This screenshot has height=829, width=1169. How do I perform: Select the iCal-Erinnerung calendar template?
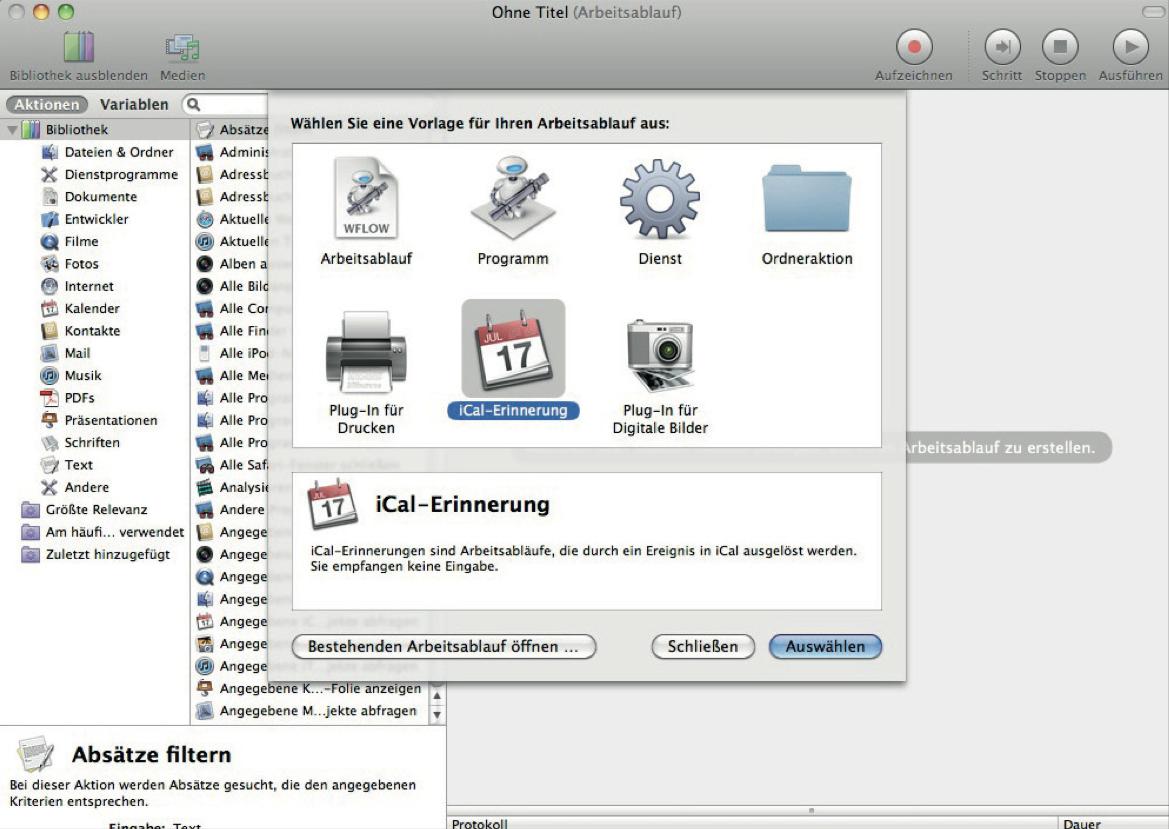513,349
